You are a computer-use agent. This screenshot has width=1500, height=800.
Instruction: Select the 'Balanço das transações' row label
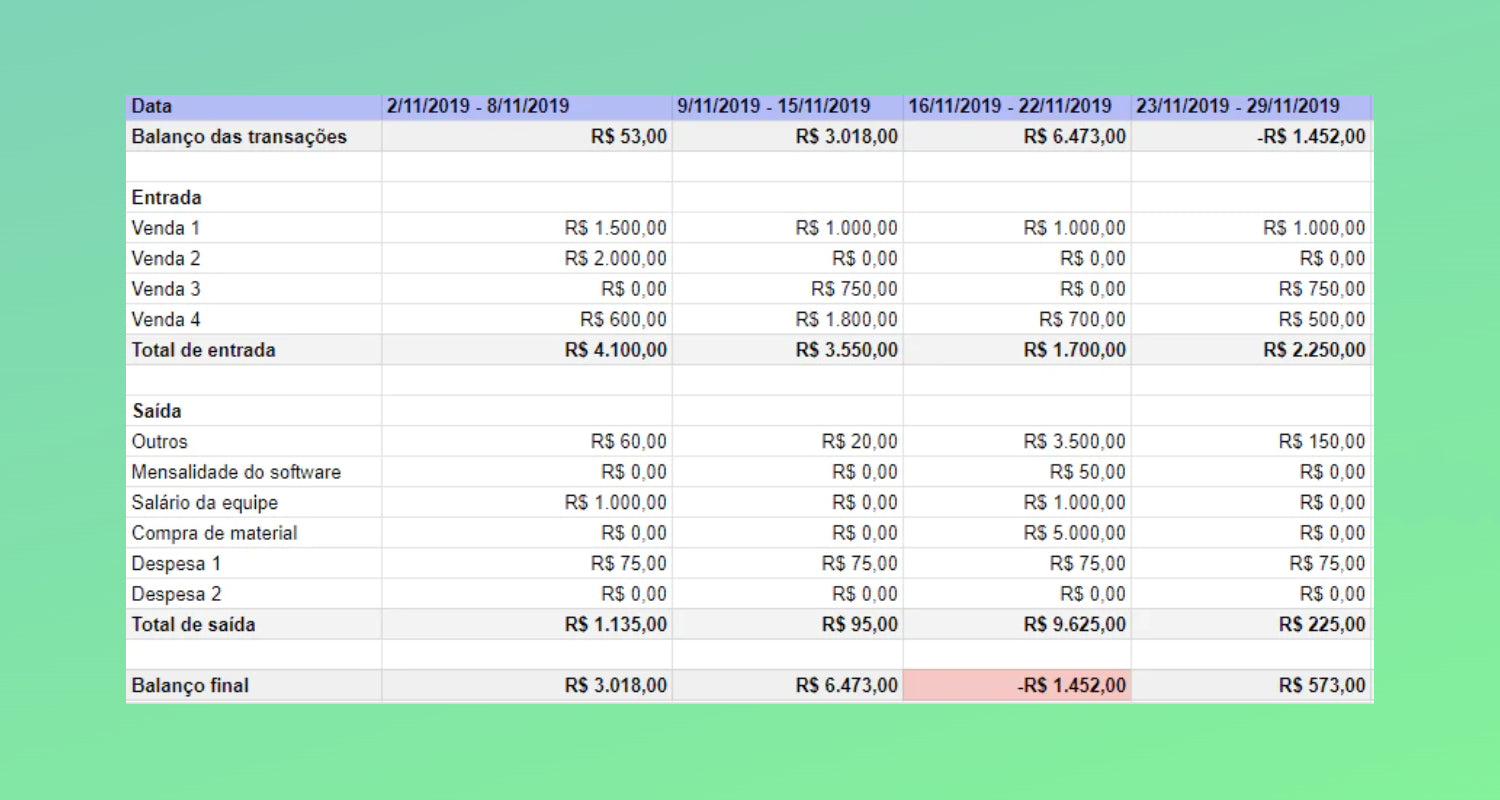click(x=254, y=137)
